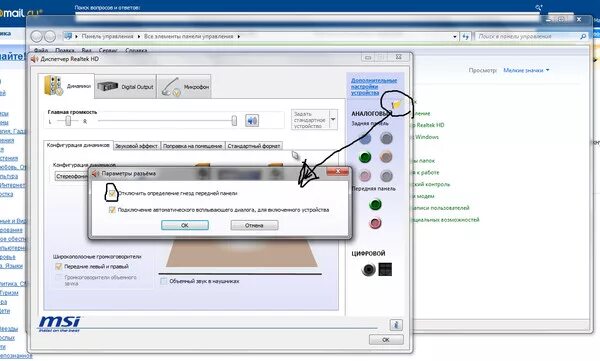Screen dimensions: 600x361
Task: Click the round digital coaxial output icon
Action: coord(368,270)
